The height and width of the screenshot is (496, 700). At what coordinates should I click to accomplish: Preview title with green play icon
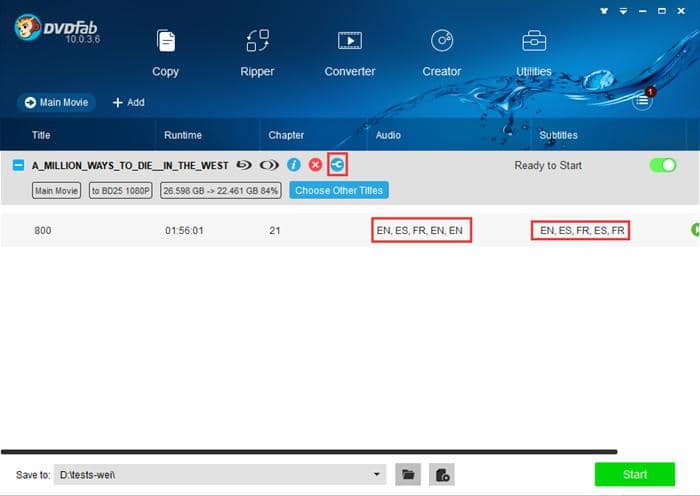tap(695, 229)
